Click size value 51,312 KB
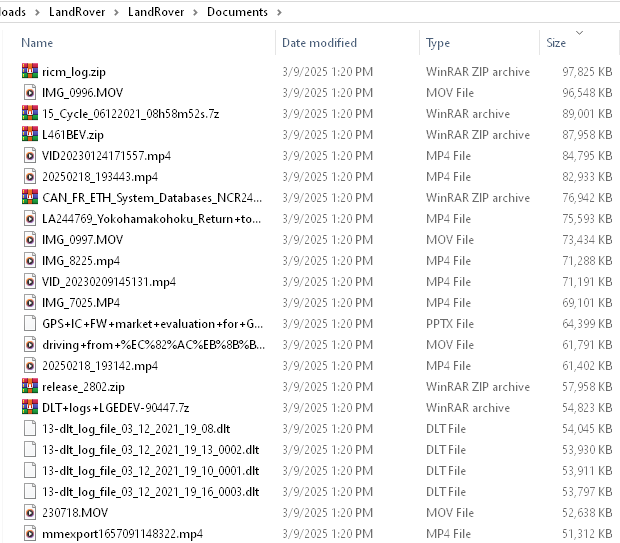Viewport: 620px width, 543px height. (587, 534)
